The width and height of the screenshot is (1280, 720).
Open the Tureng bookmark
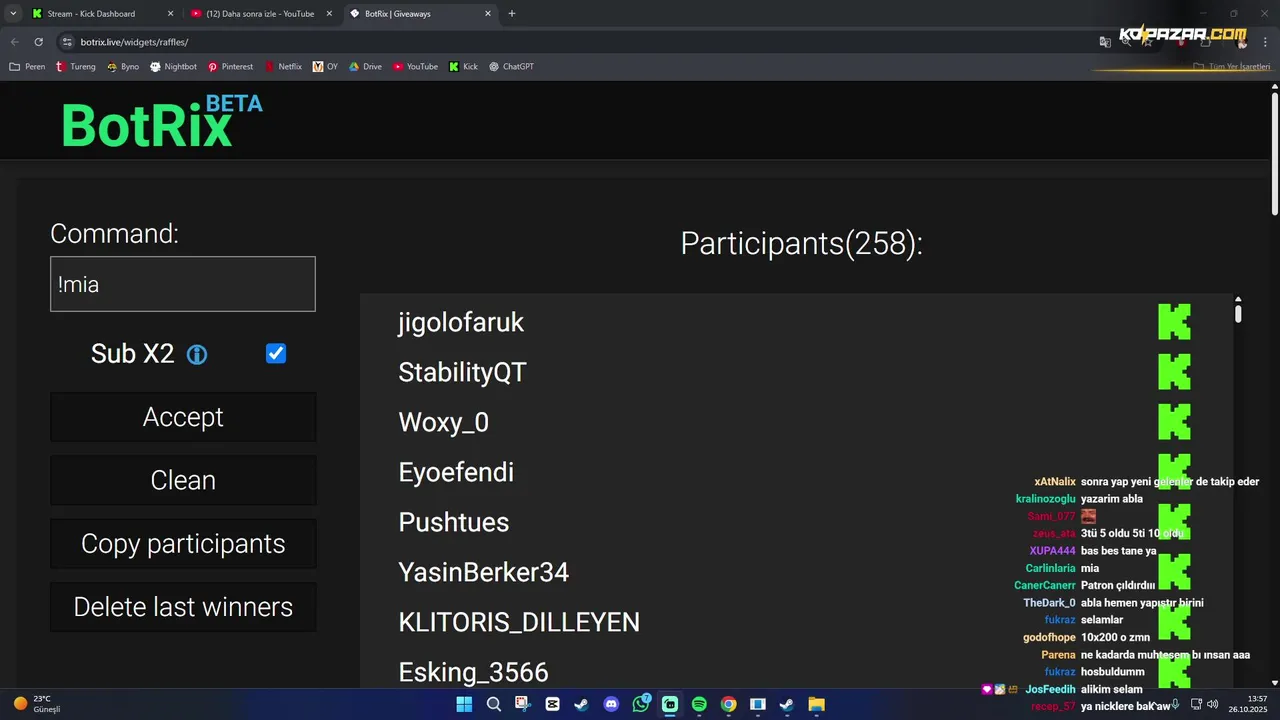click(x=76, y=67)
